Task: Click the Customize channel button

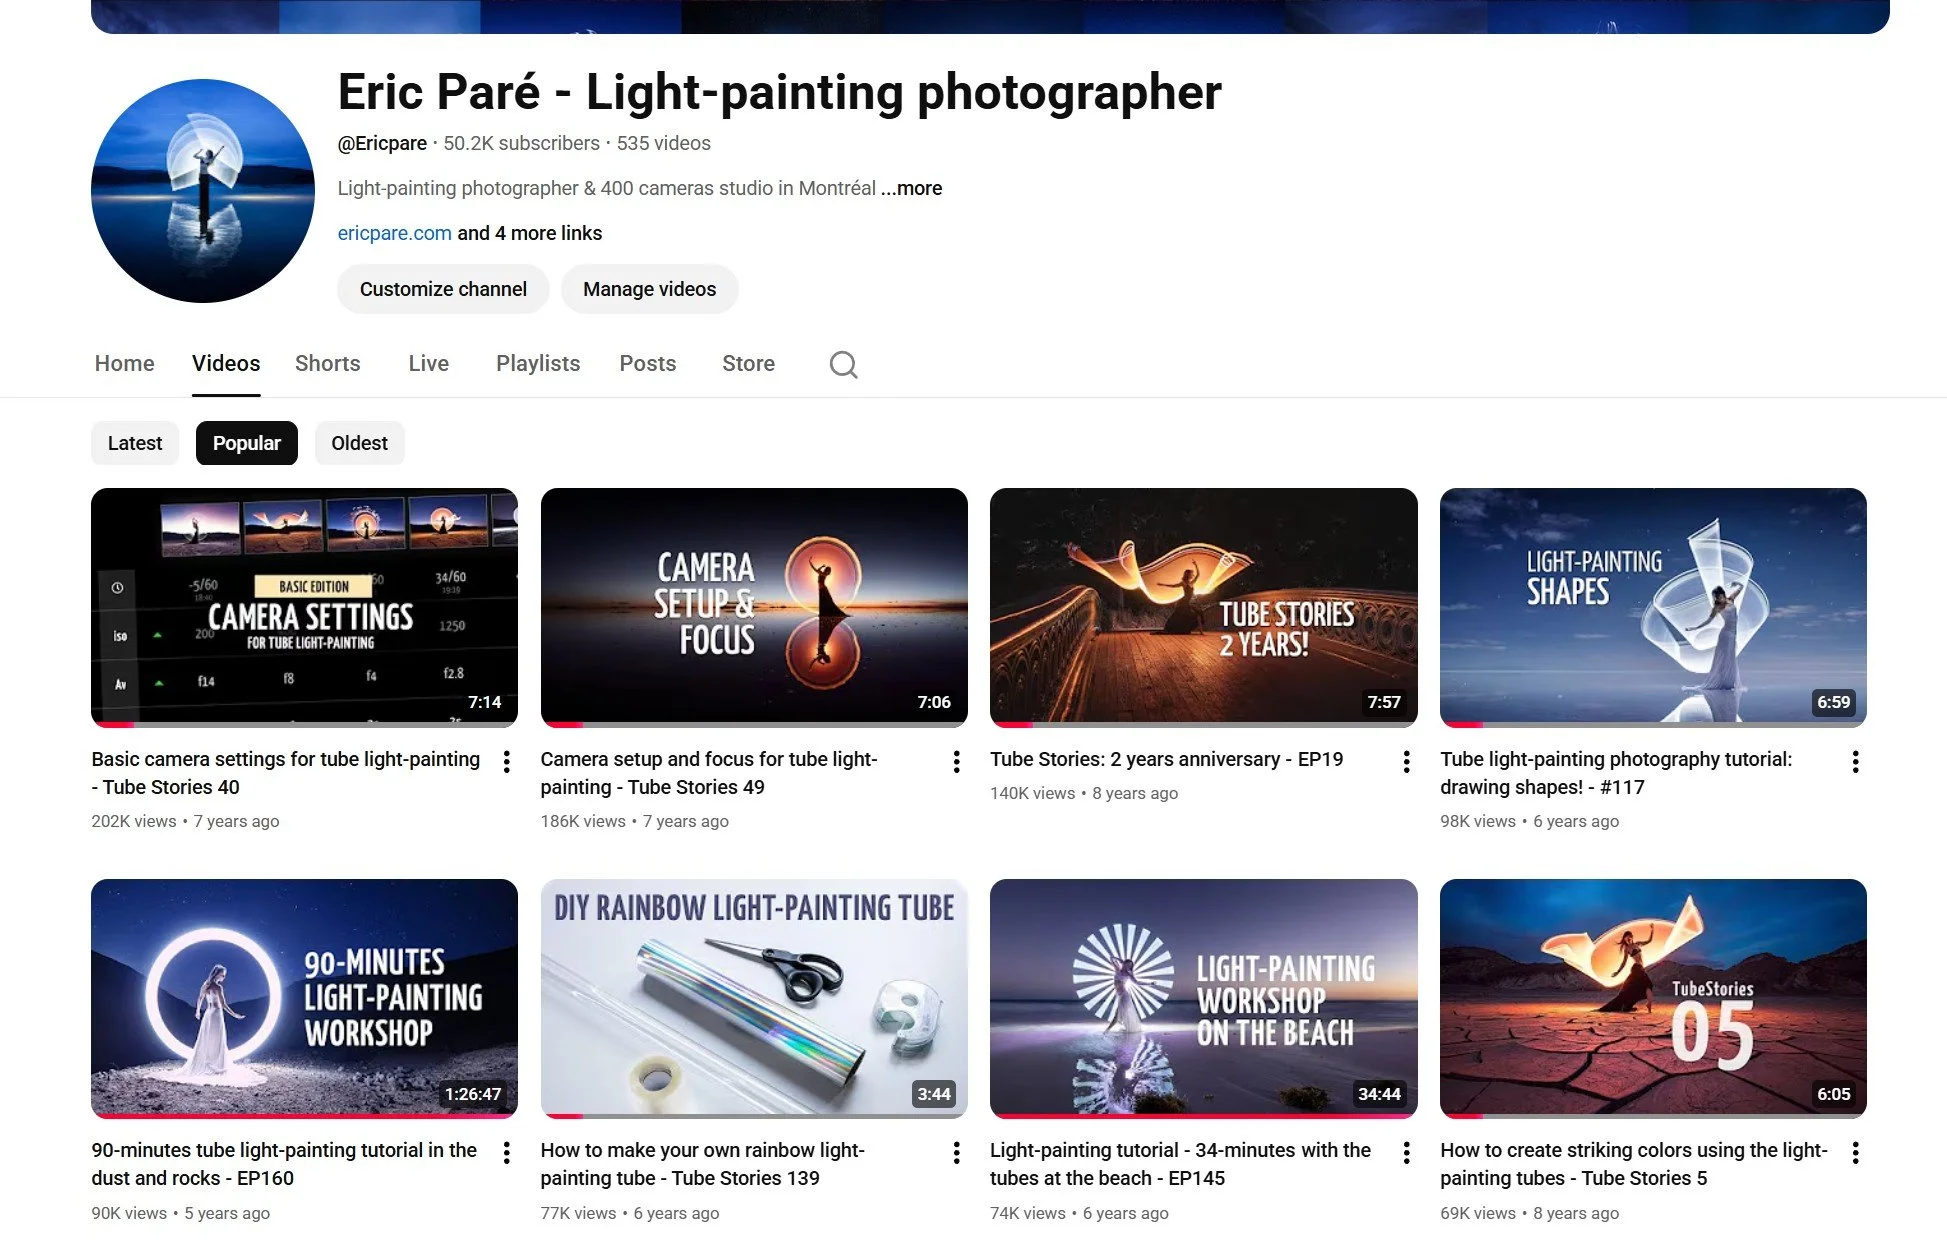Action: 443,289
